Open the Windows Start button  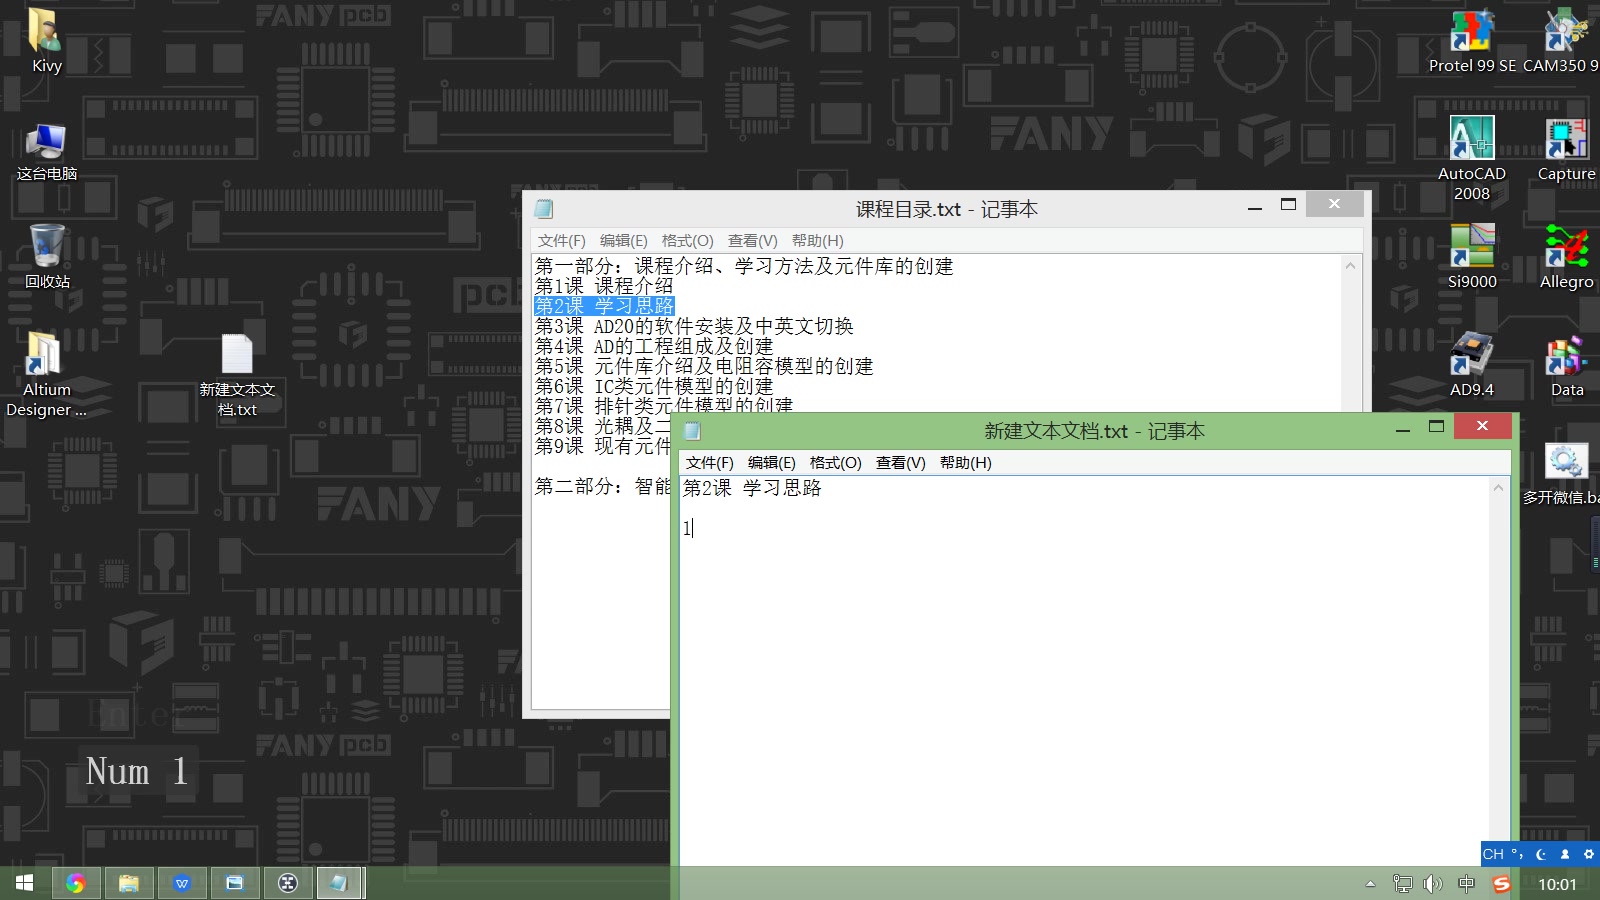[24, 883]
